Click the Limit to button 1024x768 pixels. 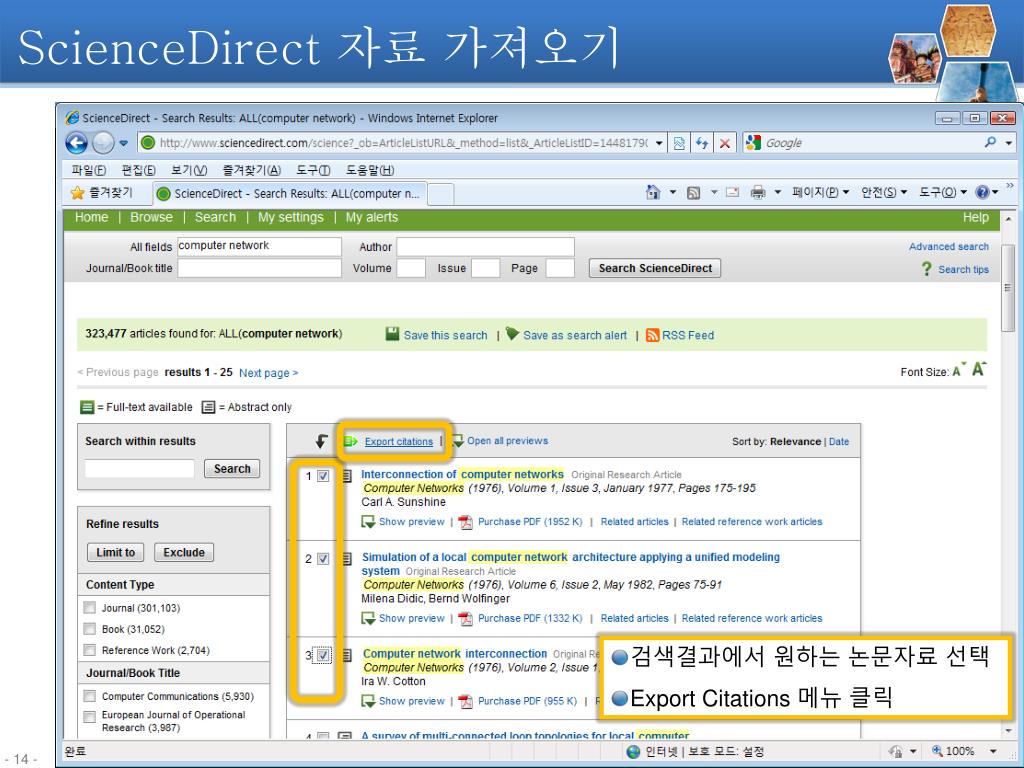pos(116,552)
